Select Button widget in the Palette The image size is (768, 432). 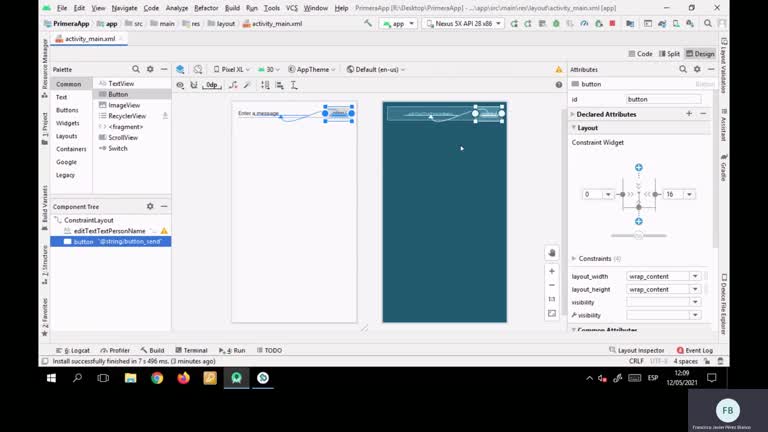[x=118, y=94]
